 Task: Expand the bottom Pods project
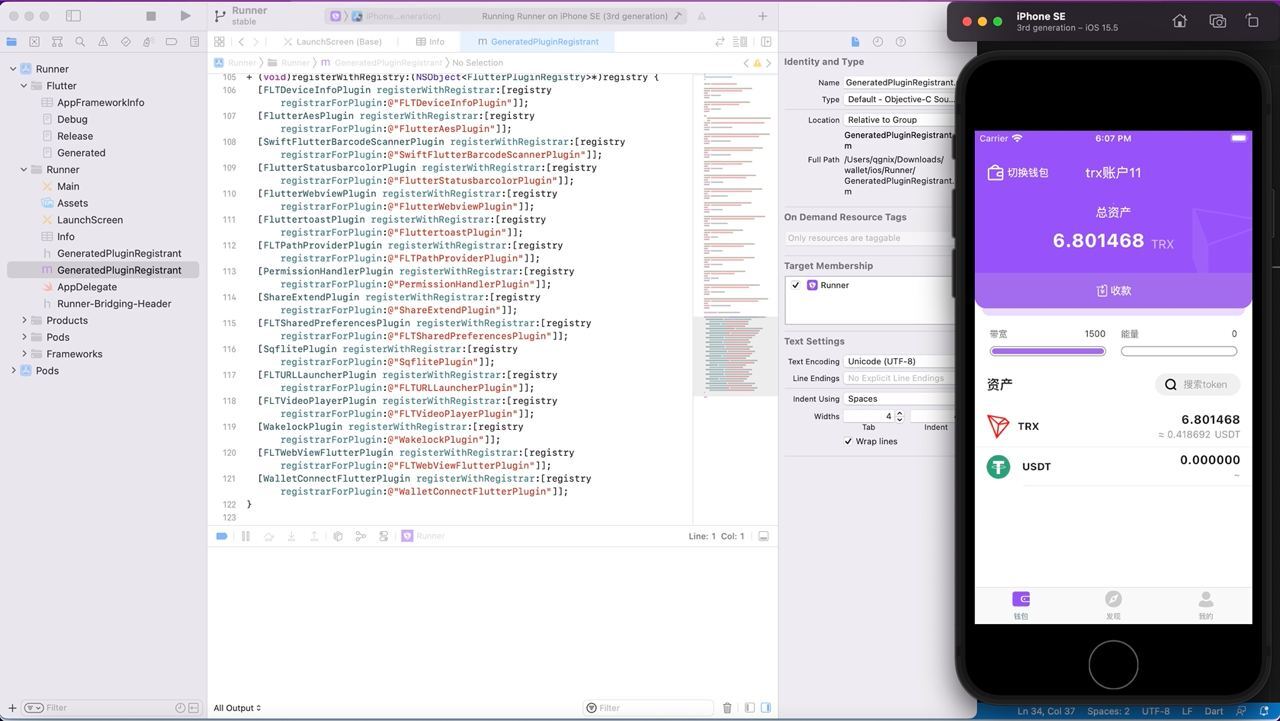pos(13,370)
